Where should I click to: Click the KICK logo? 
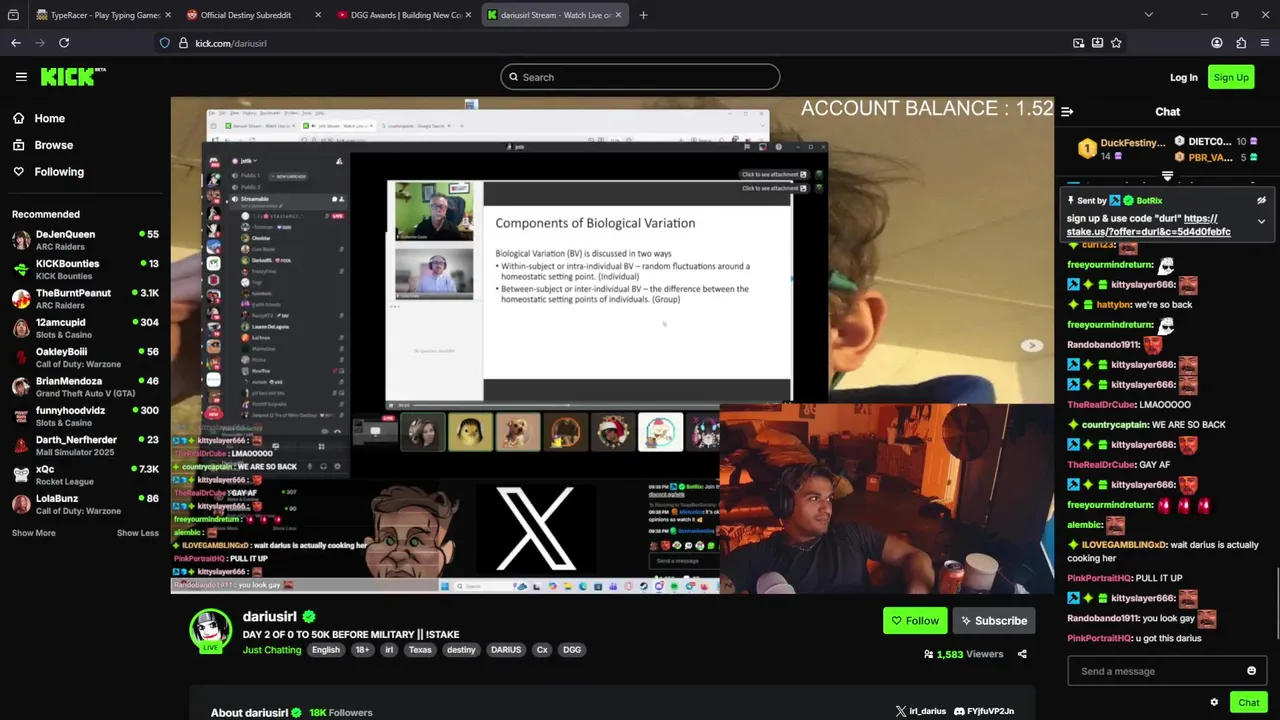(73, 77)
